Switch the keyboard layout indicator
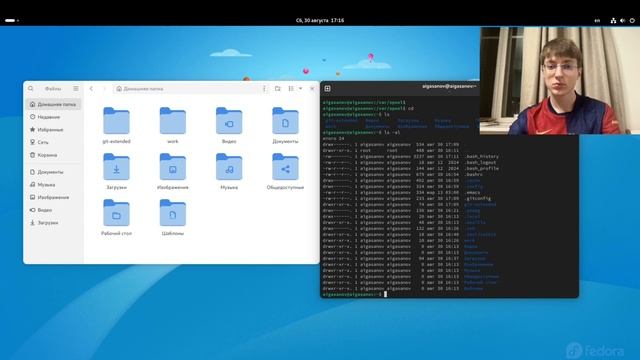The height and width of the screenshot is (360, 640). (597, 20)
